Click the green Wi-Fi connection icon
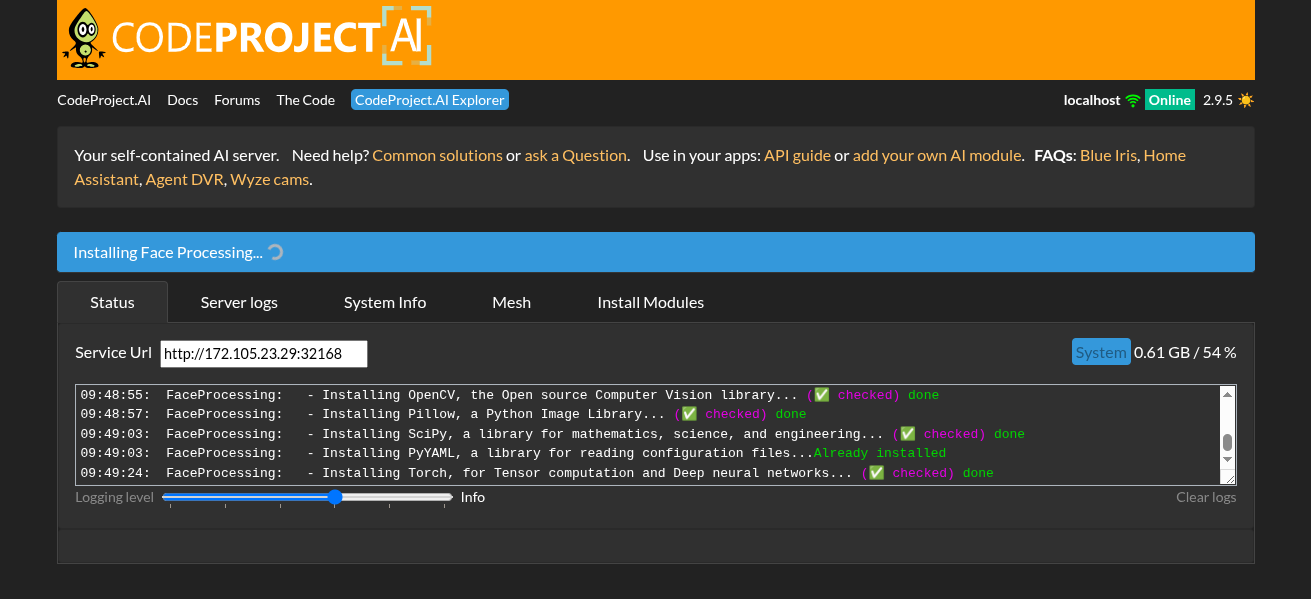The height and width of the screenshot is (599, 1311). tap(1132, 100)
